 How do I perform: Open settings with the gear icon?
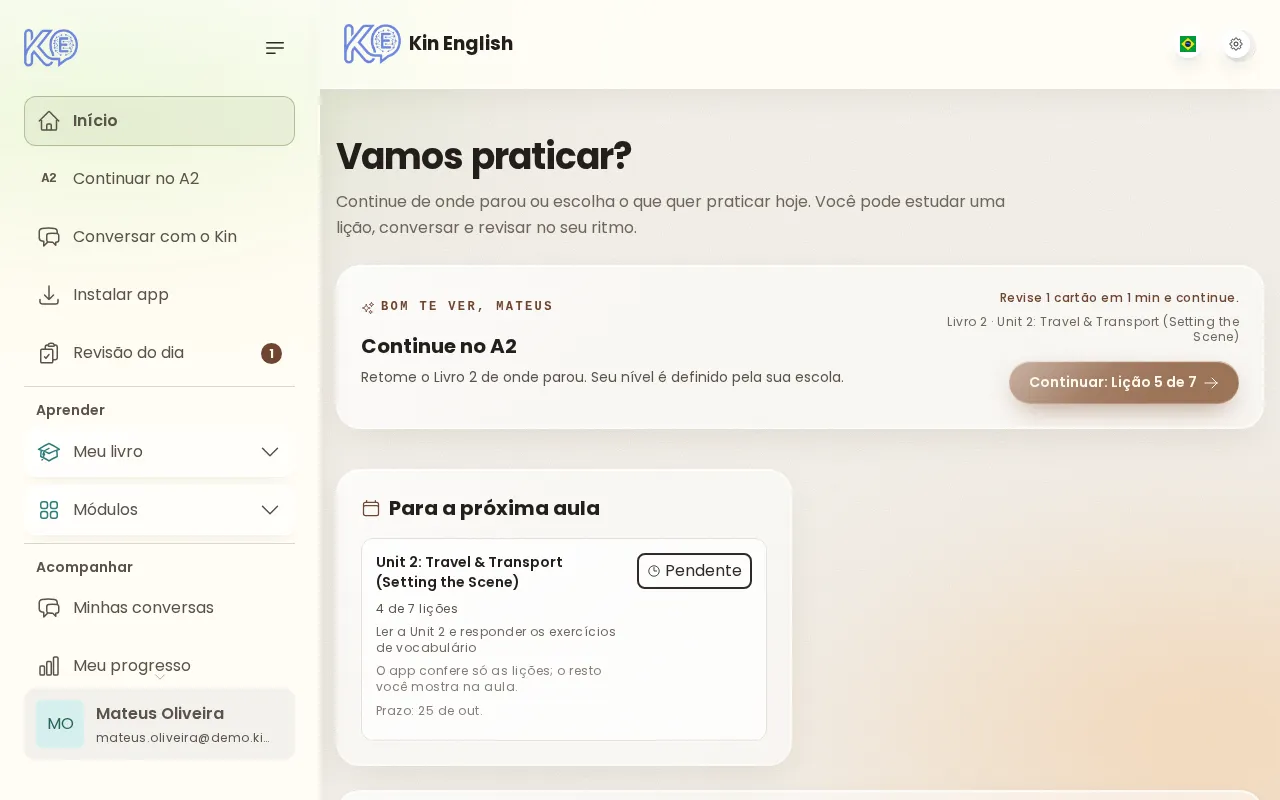pos(1236,44)
